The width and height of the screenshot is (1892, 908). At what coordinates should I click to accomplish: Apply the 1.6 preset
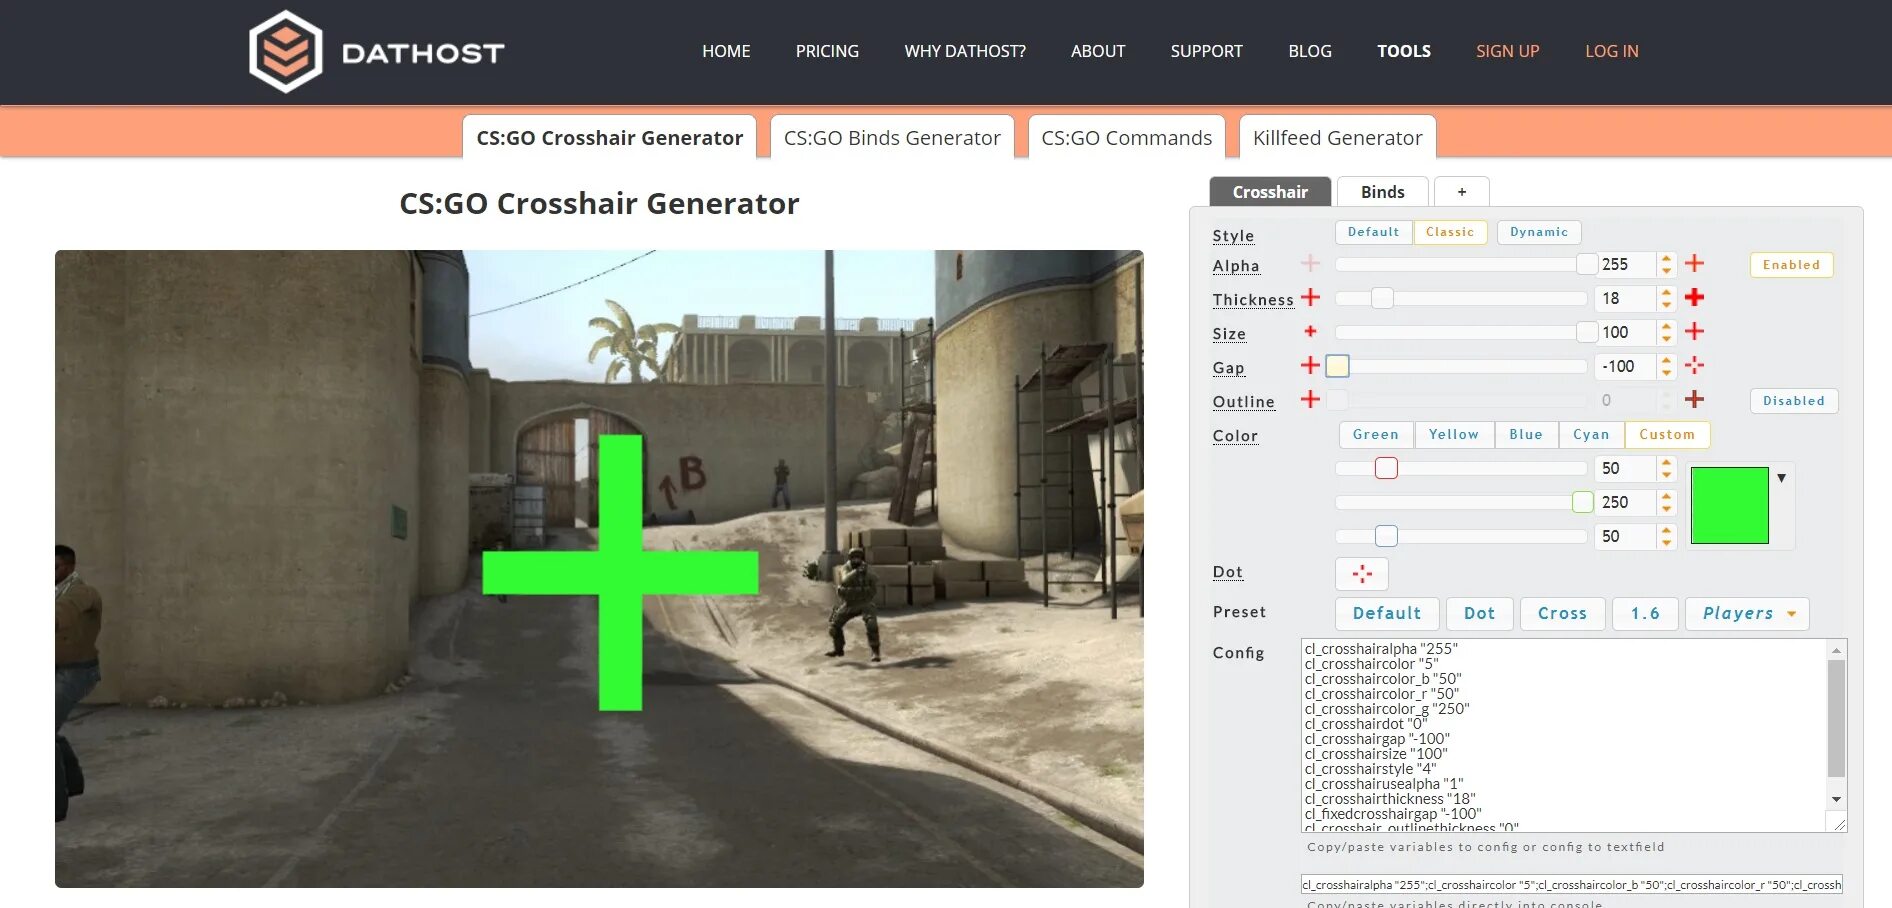pyautogui.click(x=1645, y=614)
